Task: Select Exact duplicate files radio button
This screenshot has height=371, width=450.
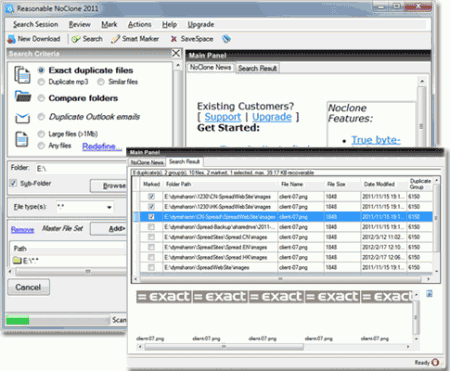Action: pos(41,70)
